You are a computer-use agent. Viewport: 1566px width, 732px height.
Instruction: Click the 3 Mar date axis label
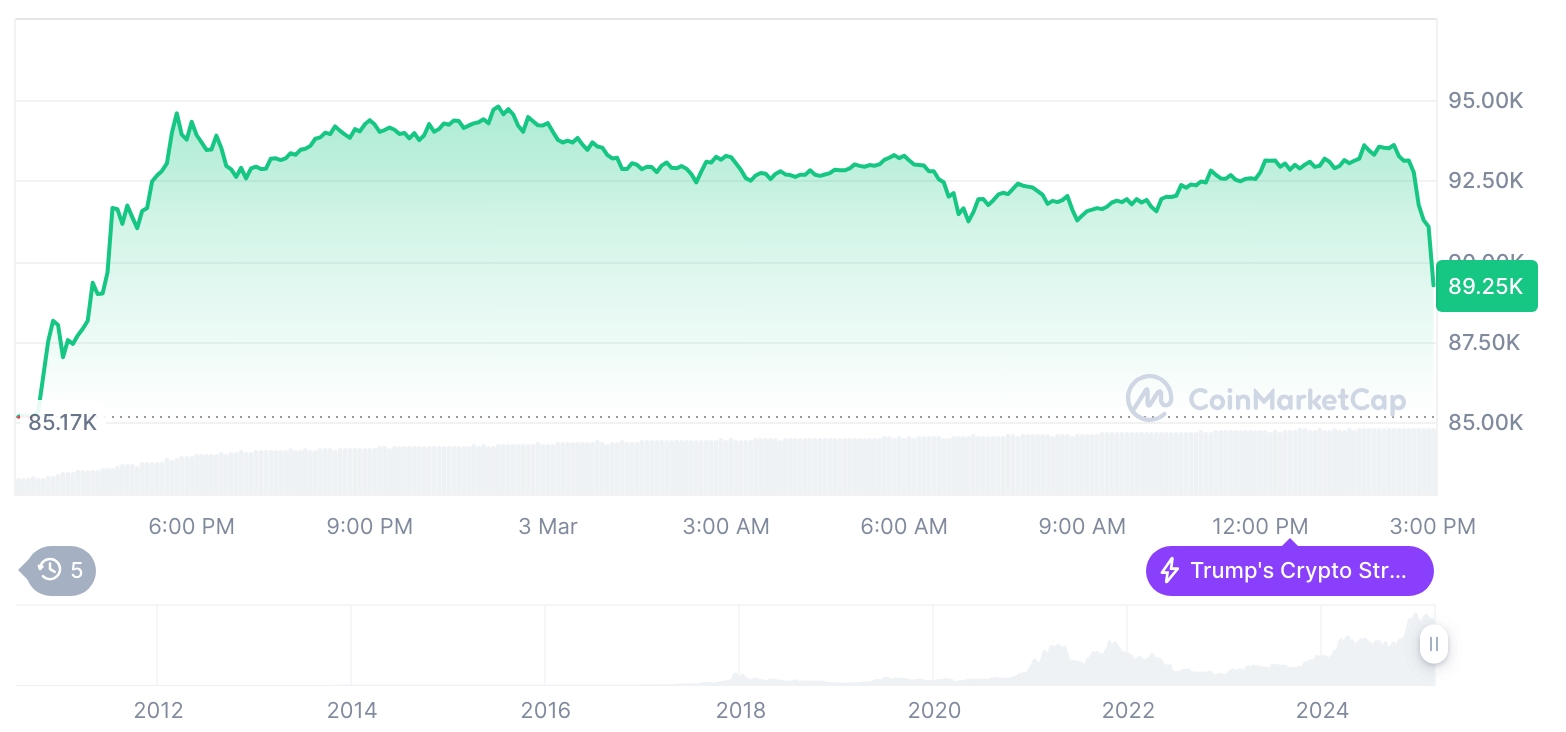pos(548,526)
